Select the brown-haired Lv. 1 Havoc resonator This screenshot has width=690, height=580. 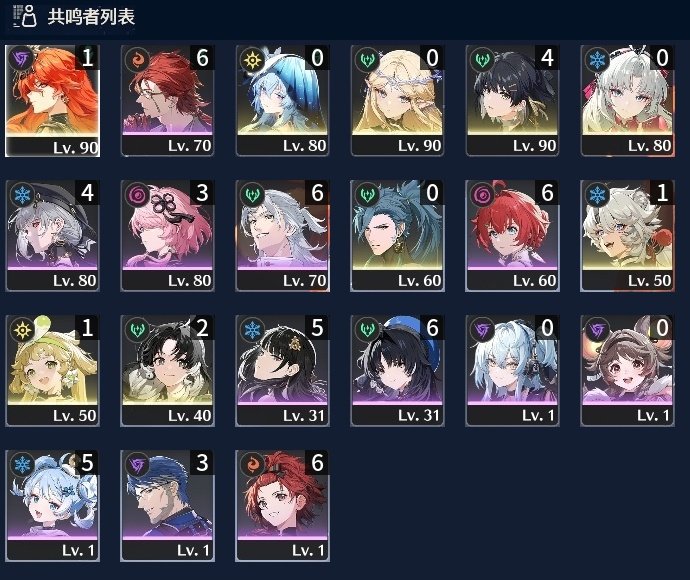pyautogui.click(x=627, y=371)
